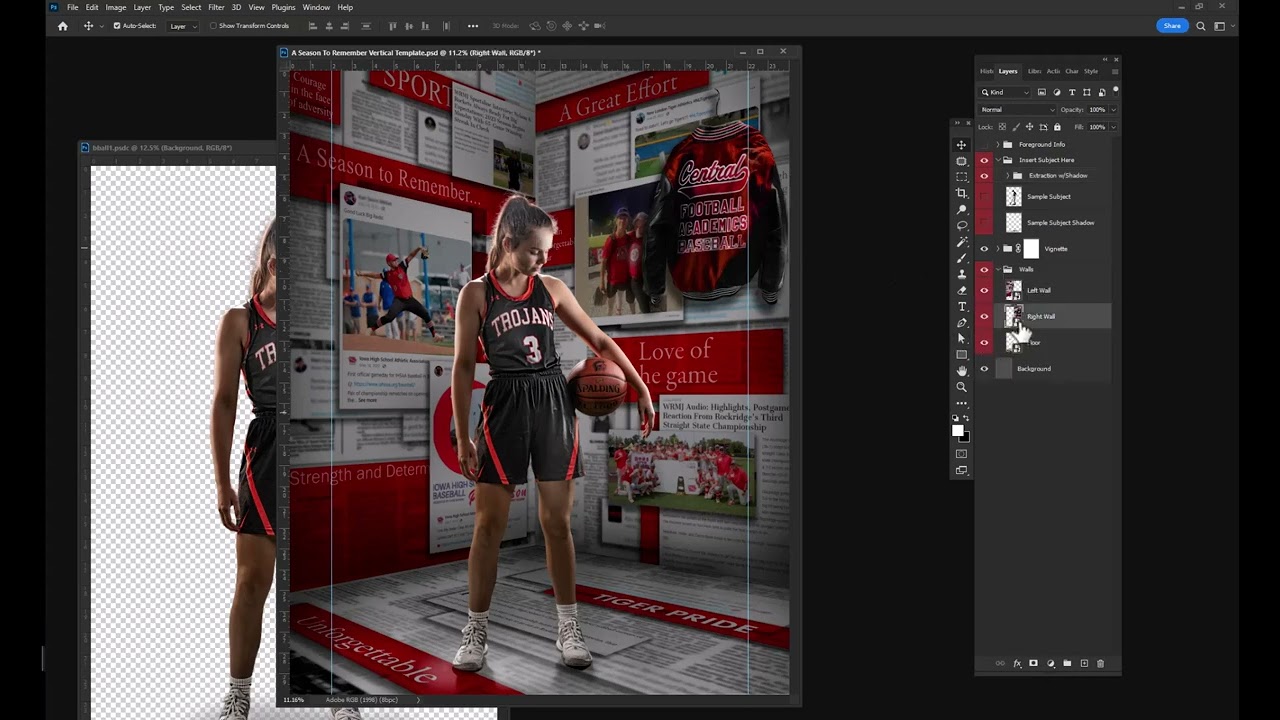
Task: Select the Magic Wand tool
Action: pos(961,242)
